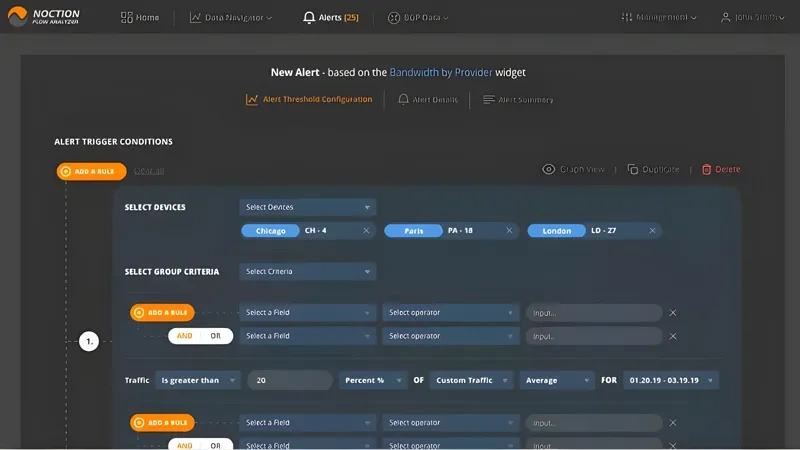Screen dimensions: 800x450
Task: Open the 'Is greater than' traffic dropdown
Action: tap(198, 380)
